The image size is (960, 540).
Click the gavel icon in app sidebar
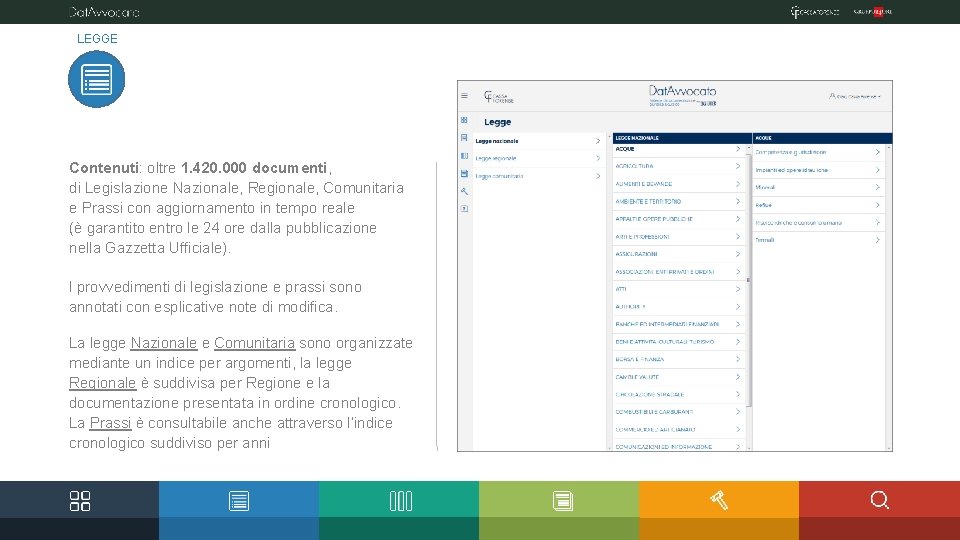point(464,191)
